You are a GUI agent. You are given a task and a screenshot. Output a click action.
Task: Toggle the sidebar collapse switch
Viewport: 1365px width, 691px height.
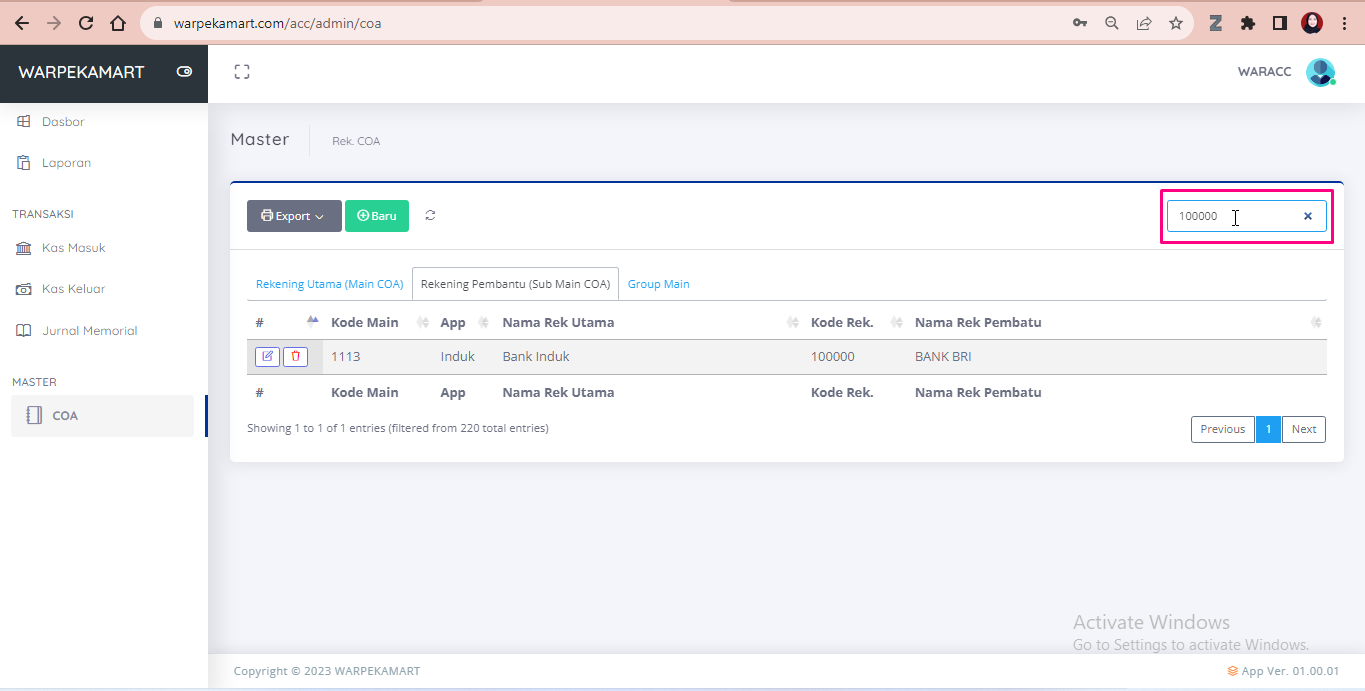point(184,72)
